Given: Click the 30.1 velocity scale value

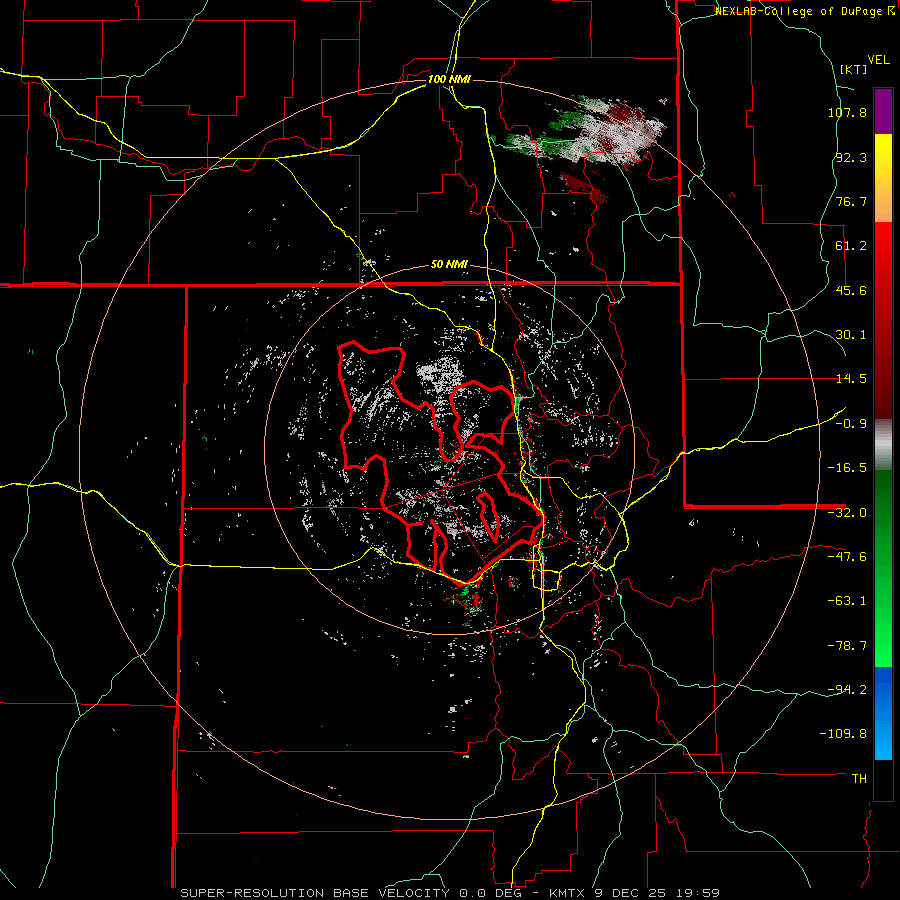Looking at the screenshot, I should click(851, 335).
